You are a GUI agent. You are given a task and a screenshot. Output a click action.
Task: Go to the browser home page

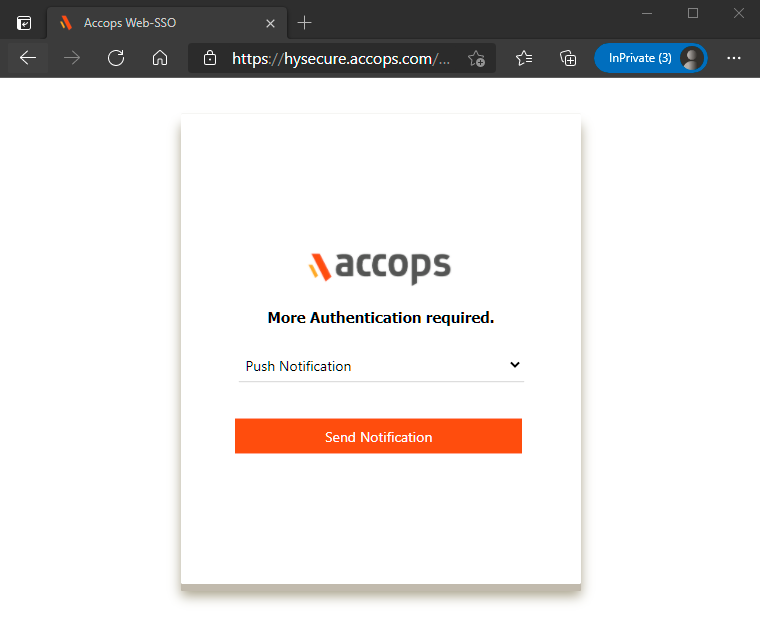(x=160, y=58)
